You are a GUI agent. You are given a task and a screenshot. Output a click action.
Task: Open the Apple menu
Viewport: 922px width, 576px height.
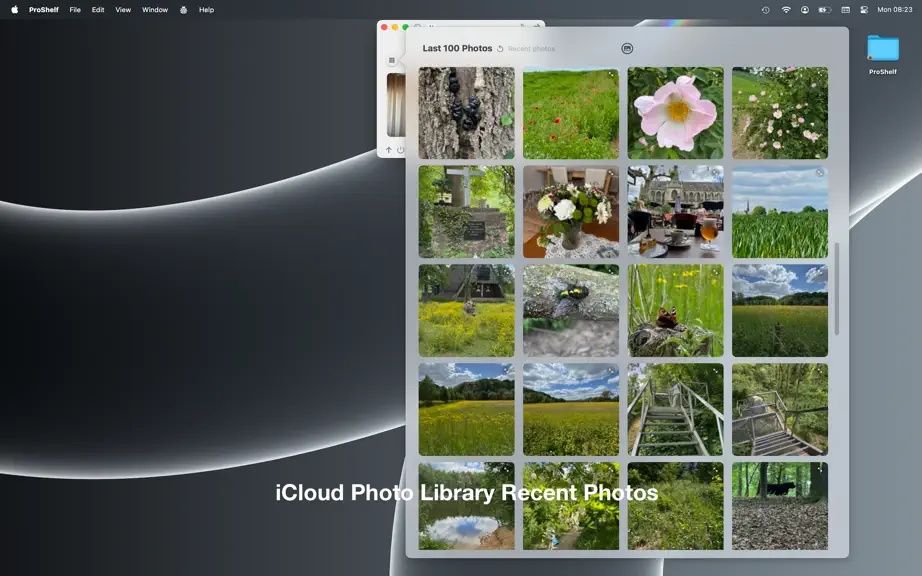click(x=15, y=9)
